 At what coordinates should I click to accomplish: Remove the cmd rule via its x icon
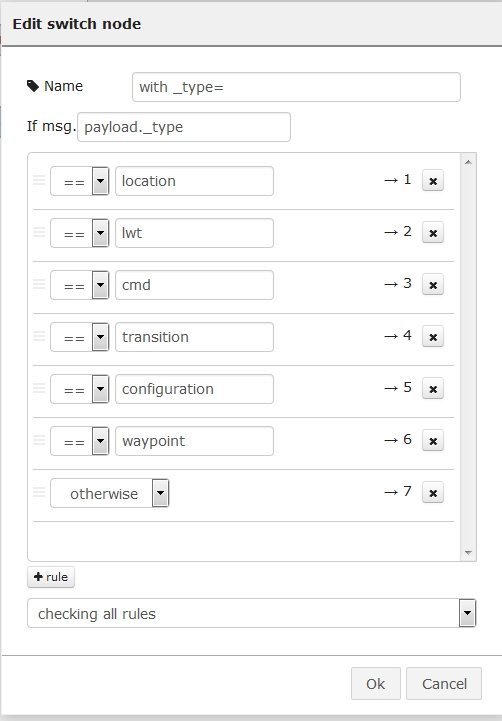(x=433, y=285)
